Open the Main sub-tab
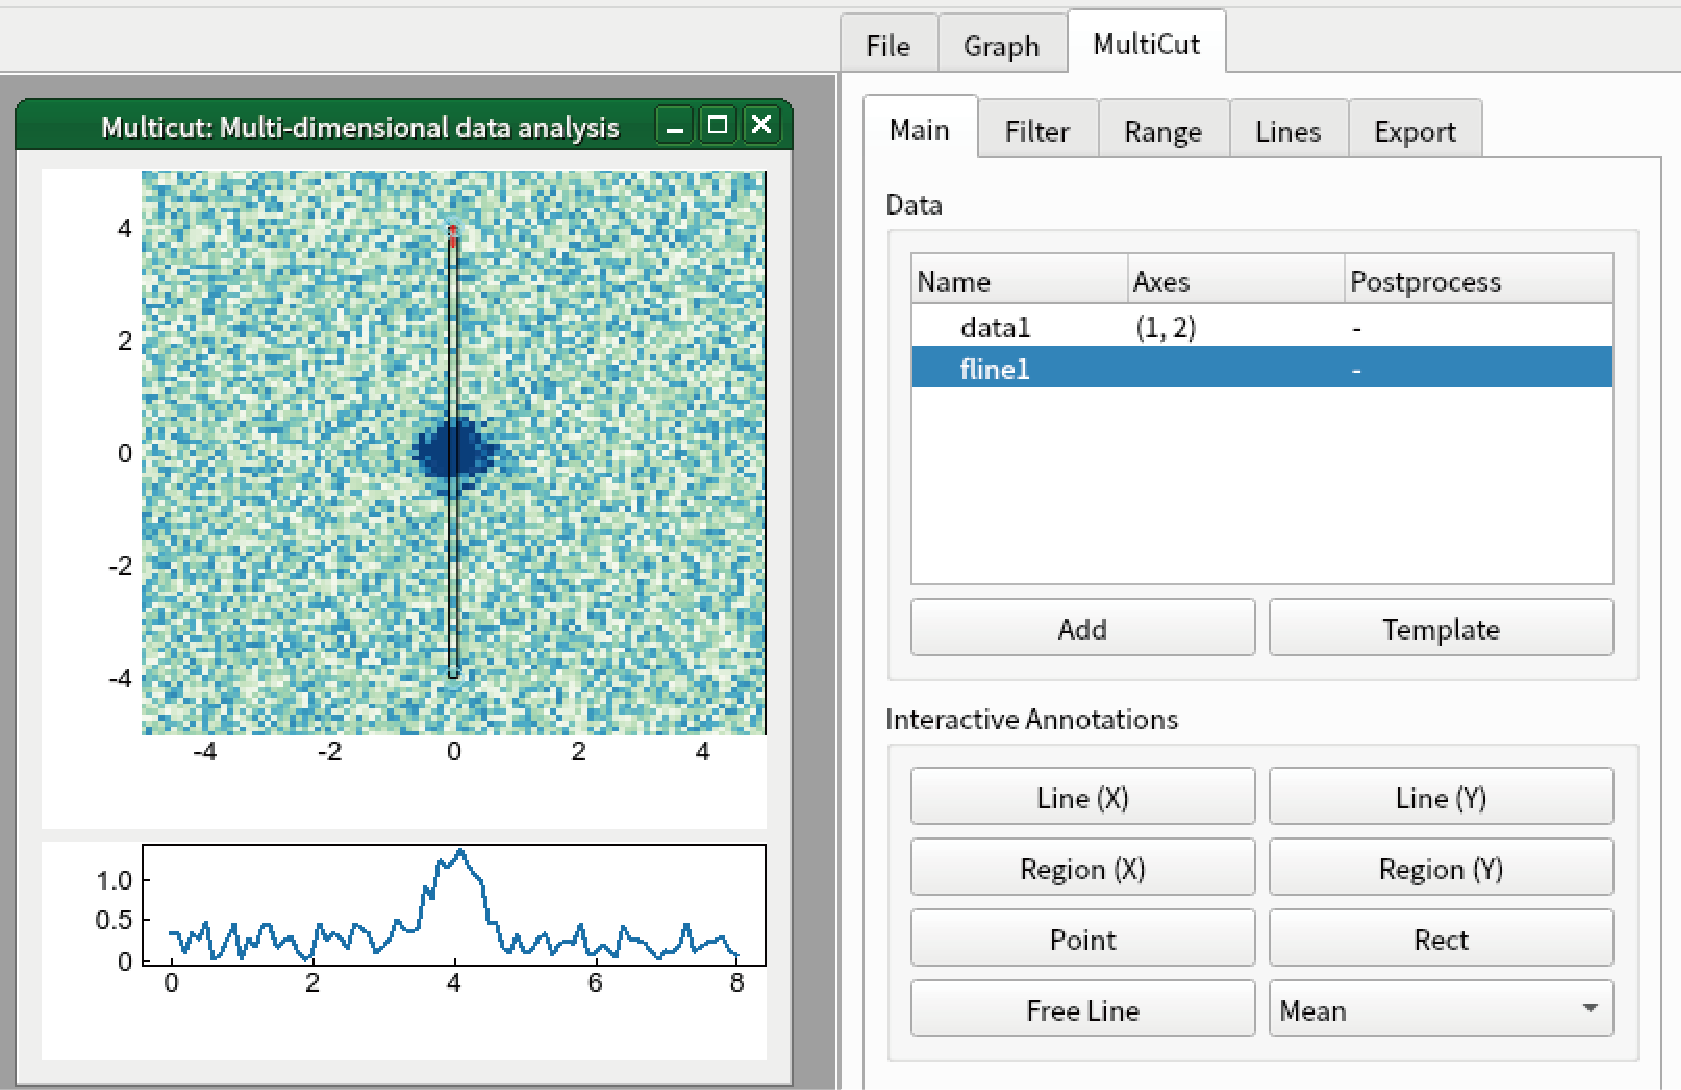 [x=920, y=129]
